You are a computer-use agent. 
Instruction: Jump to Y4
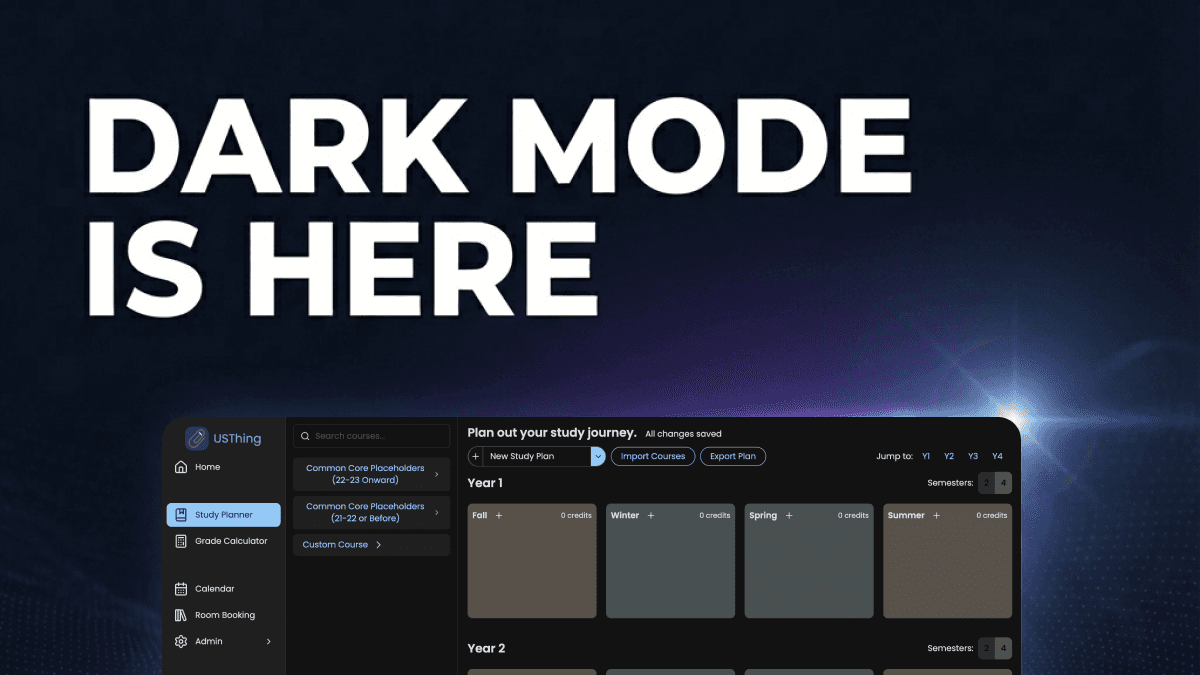(997, 456)
